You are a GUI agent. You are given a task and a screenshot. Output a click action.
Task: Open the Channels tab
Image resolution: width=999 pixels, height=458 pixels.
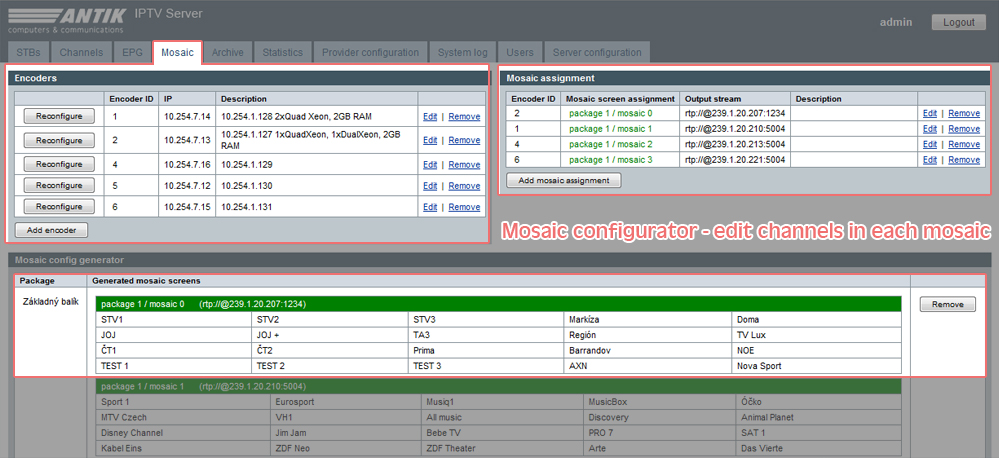pyautogui.click(x=82, y=52)
